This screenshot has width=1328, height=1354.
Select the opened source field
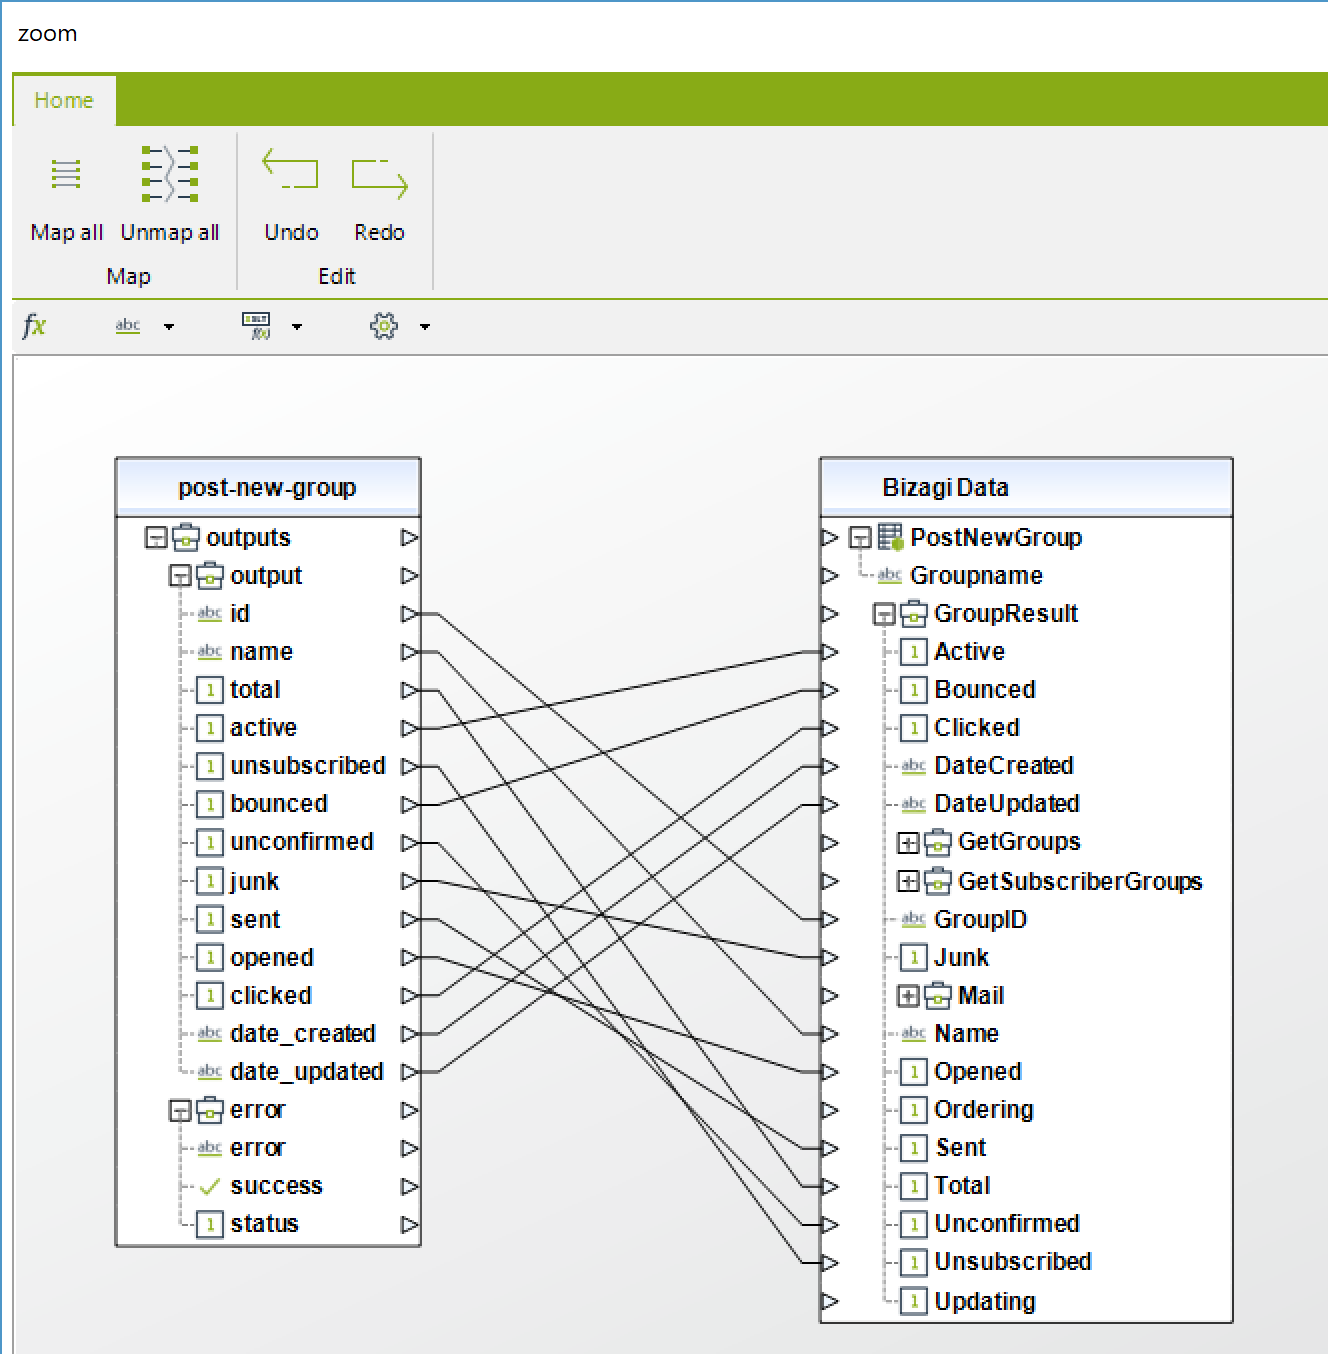(272, 958)
